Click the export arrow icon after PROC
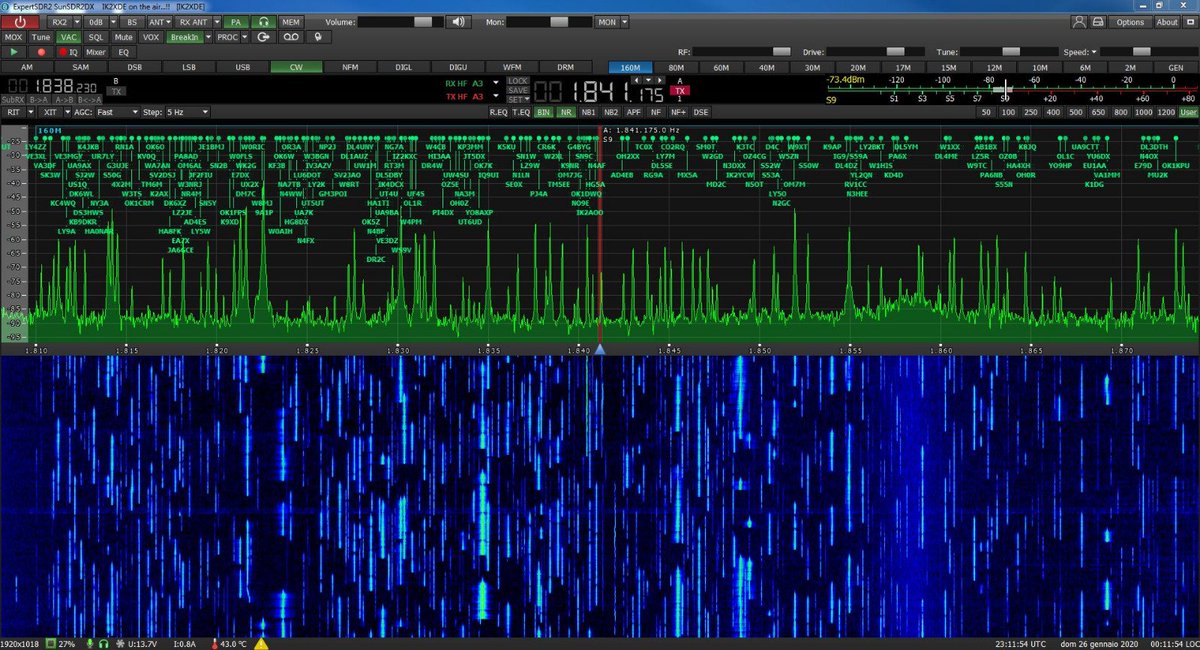The image size is (1200, 650). point(264,37)
